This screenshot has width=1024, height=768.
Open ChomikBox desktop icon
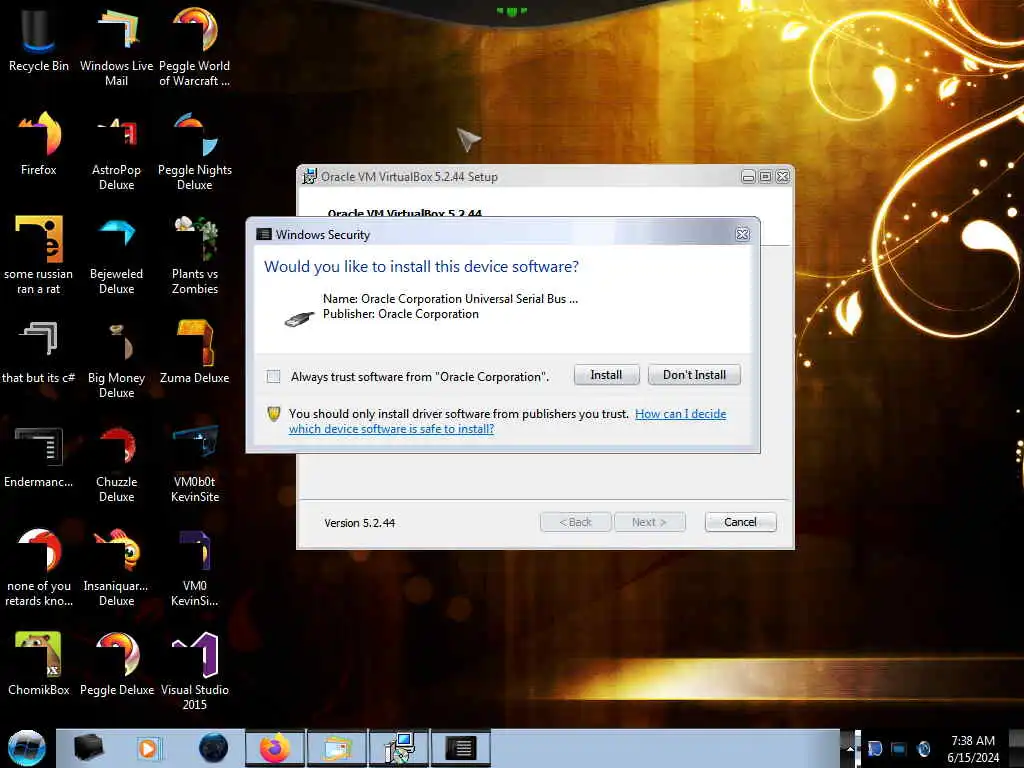click(x=39, y=664)
